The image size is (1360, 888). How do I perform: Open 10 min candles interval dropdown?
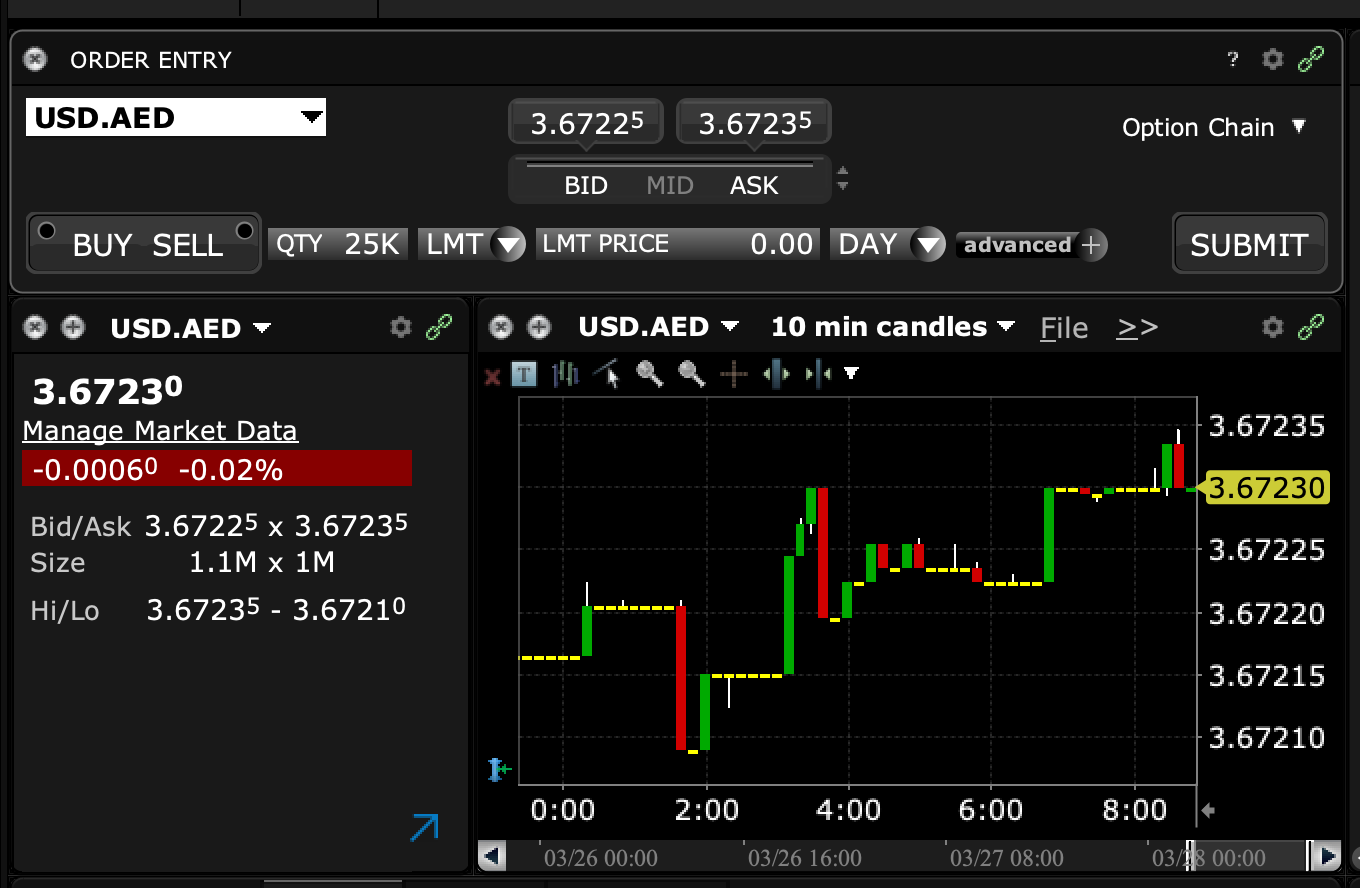893,327
